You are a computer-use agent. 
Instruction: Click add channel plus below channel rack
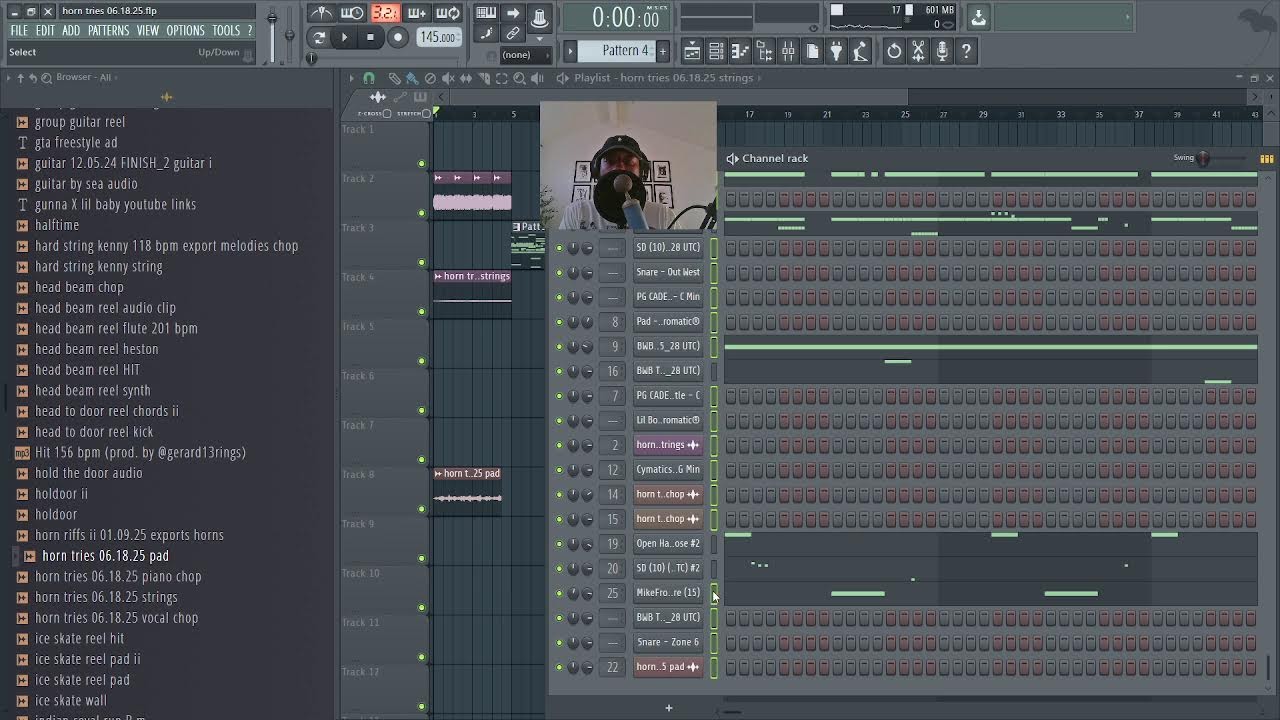pyautogui.click(x=669, y=708)
